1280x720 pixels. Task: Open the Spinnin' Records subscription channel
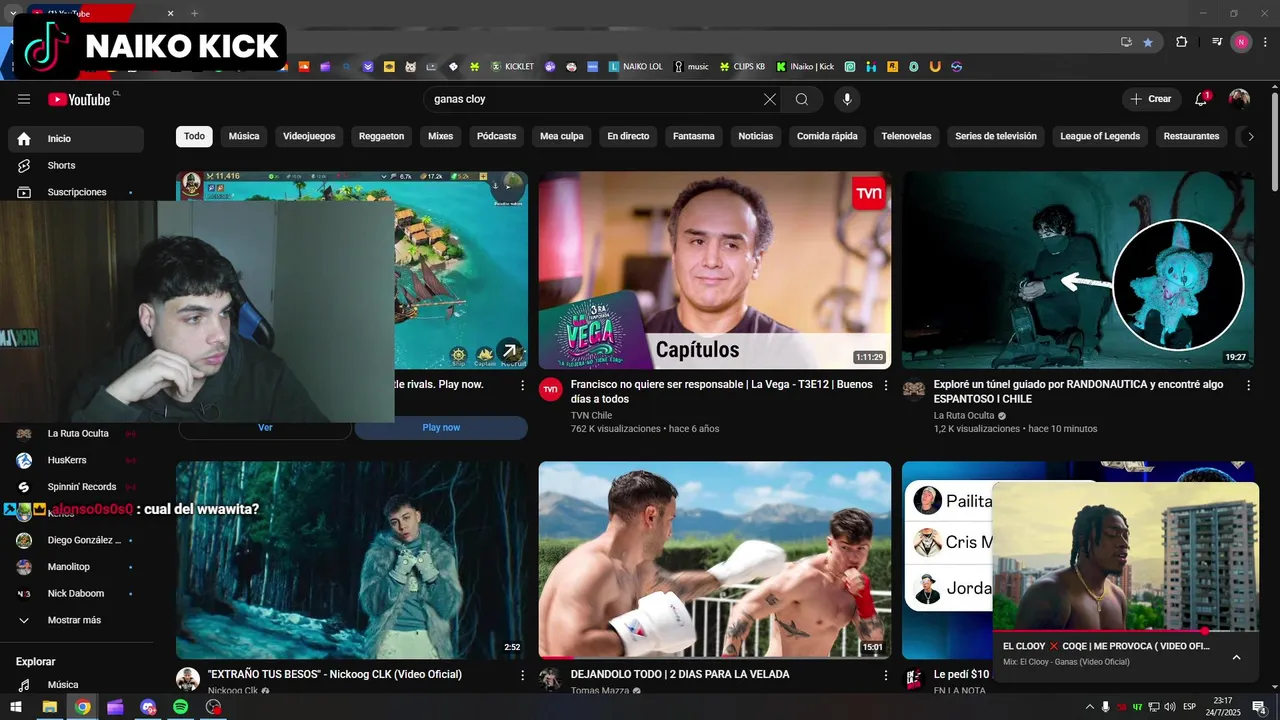pyautogui.click(x=76, y=487)
